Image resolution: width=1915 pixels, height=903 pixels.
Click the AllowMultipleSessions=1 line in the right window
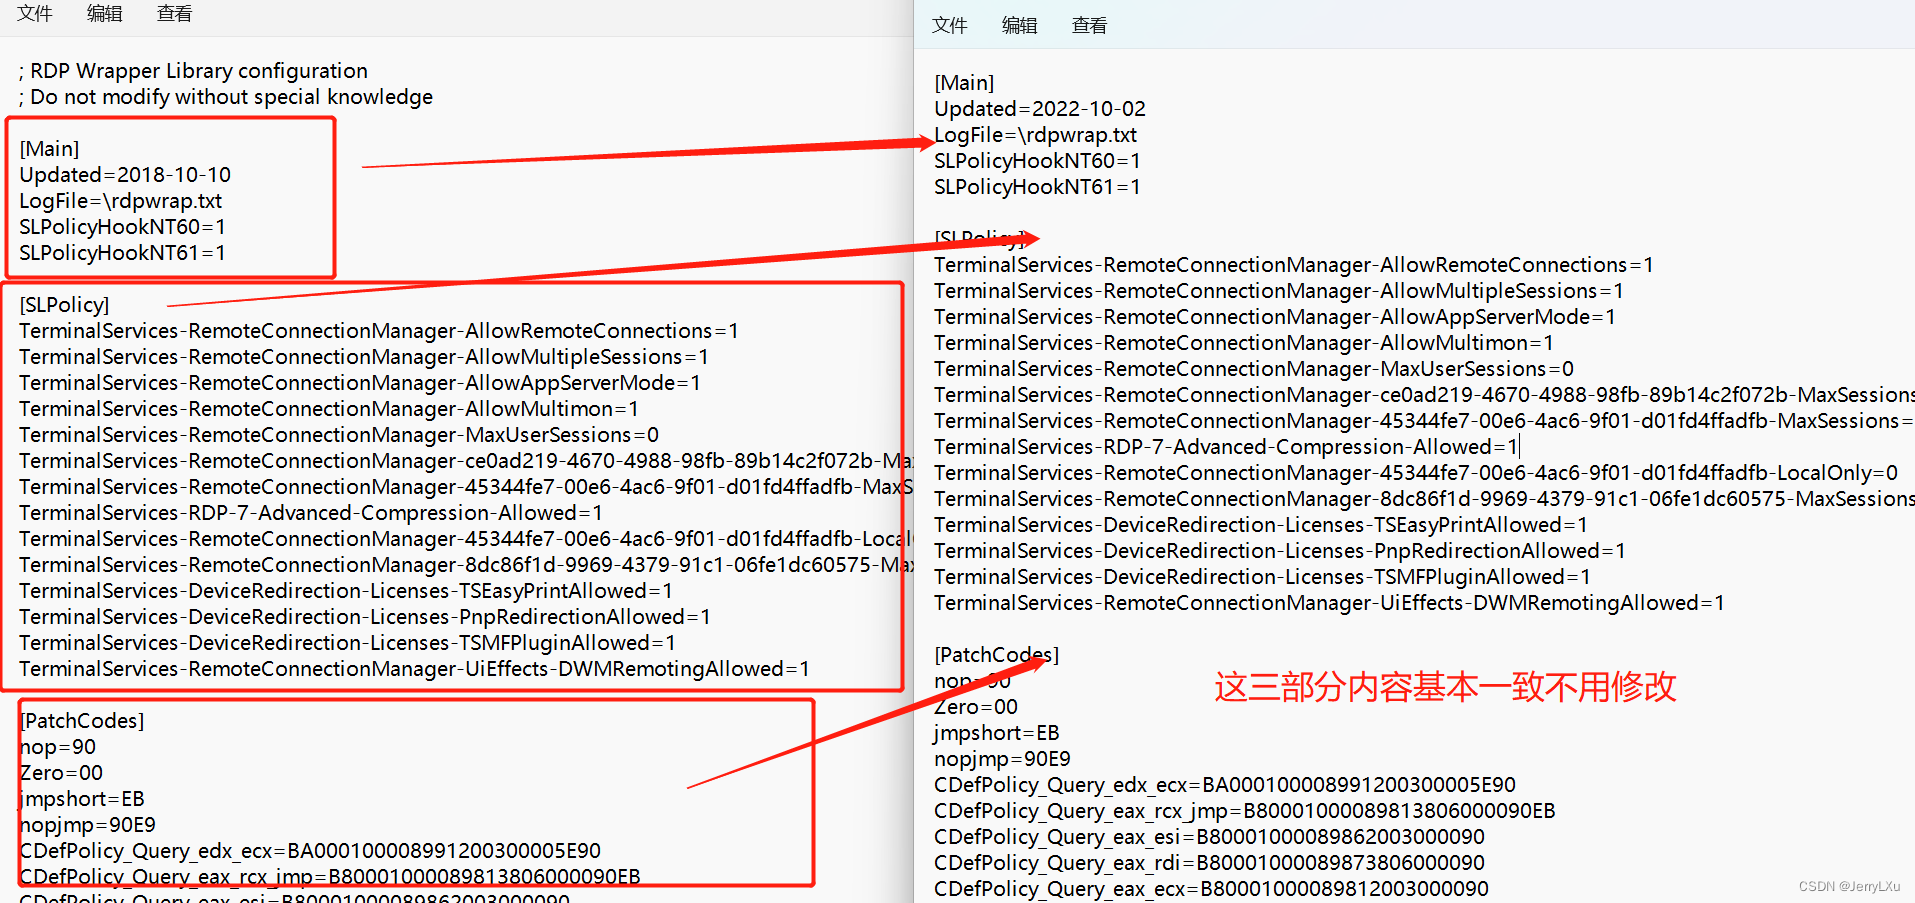pyautogui.click(x=1279, y=291)
